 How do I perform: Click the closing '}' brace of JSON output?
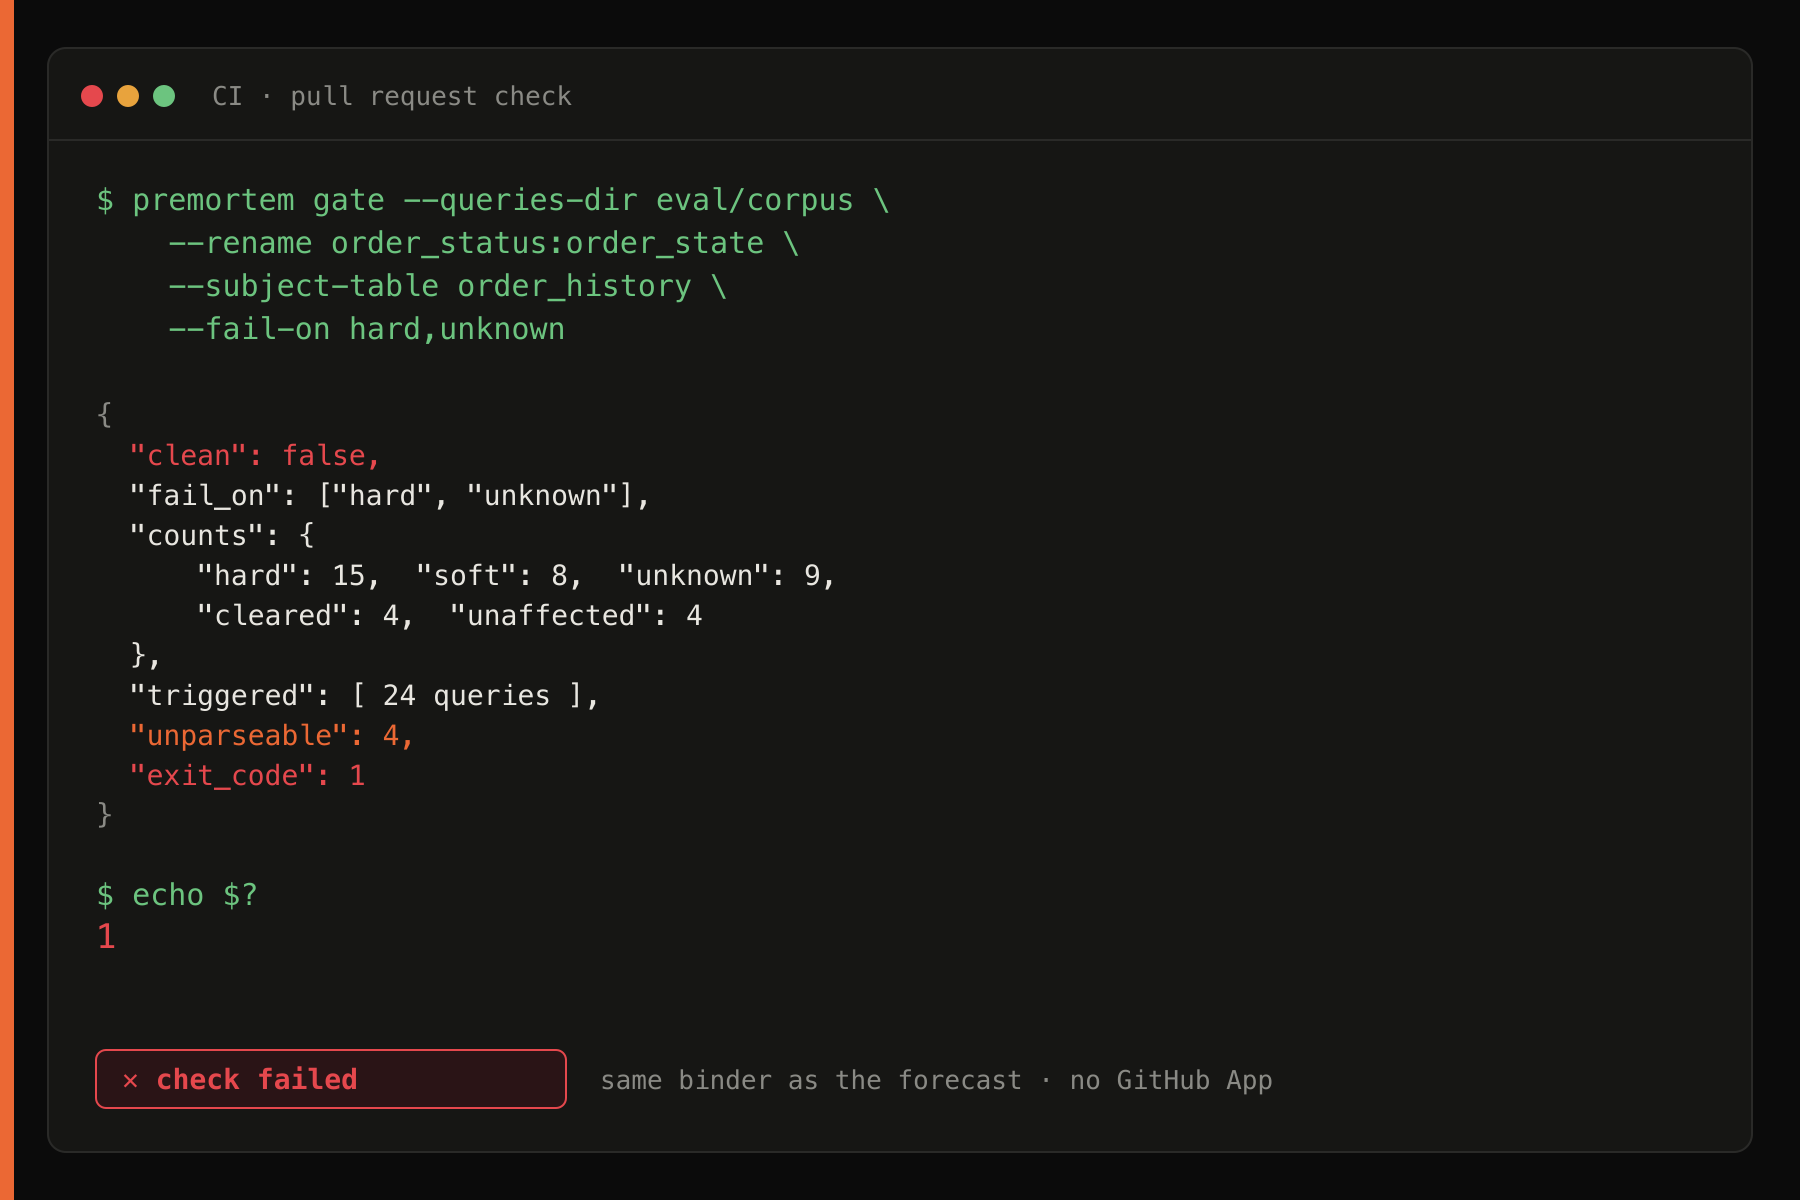click(105, 815)
